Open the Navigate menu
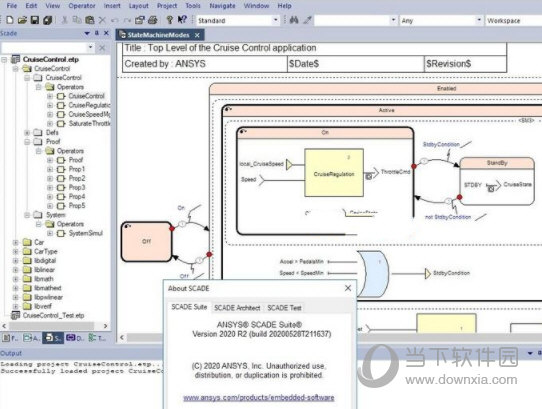The image size is (542, 409). (222, 6)
